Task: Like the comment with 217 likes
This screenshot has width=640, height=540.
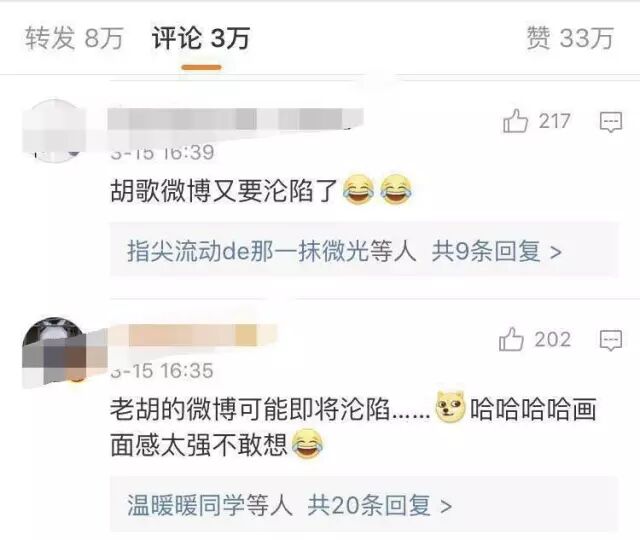Action: pos(516,121)
